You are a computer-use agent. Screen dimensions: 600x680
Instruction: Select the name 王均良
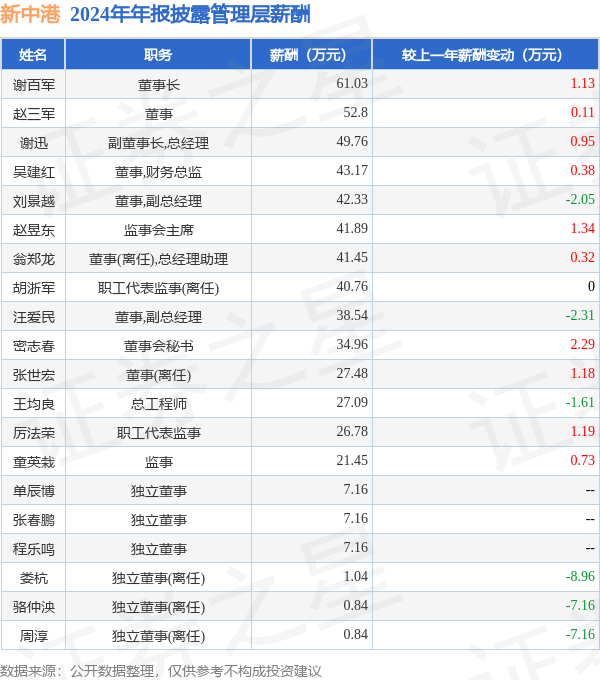pos(34,404)
